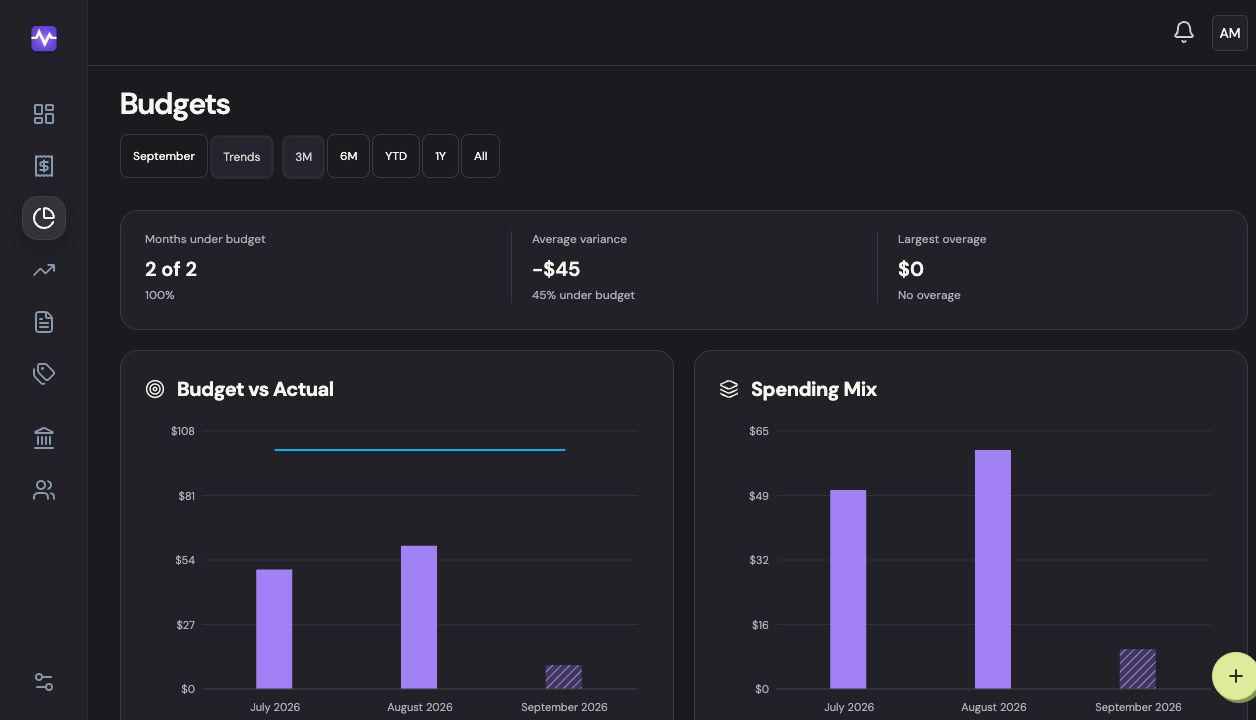This screenshot has height=720, width=1256.
Task: Select the 3M time range
Action: click(x=304, y=157)
